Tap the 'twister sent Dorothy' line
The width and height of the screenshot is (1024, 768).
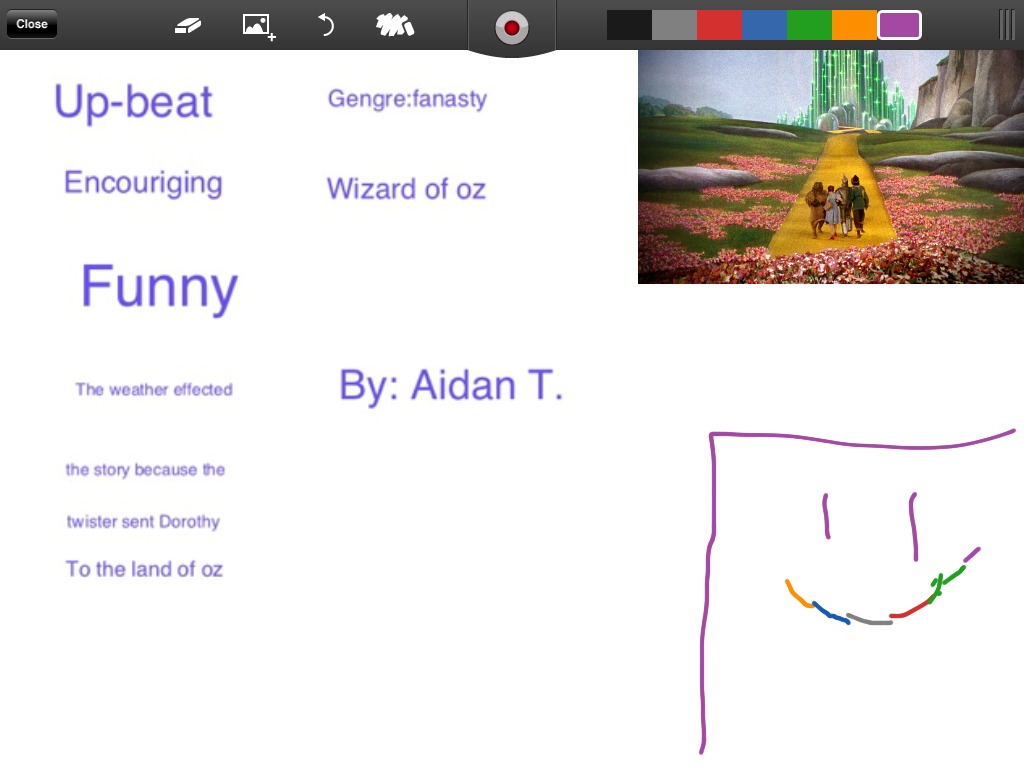143,521
